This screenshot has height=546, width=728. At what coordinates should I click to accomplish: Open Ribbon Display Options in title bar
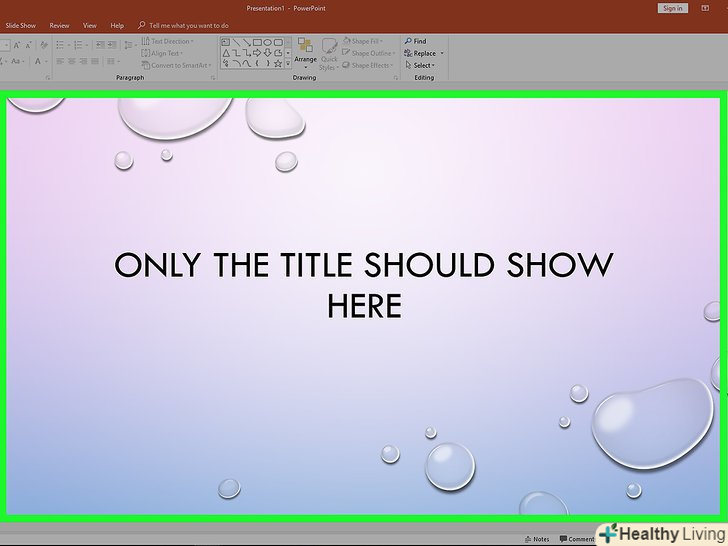coord(705,8)
